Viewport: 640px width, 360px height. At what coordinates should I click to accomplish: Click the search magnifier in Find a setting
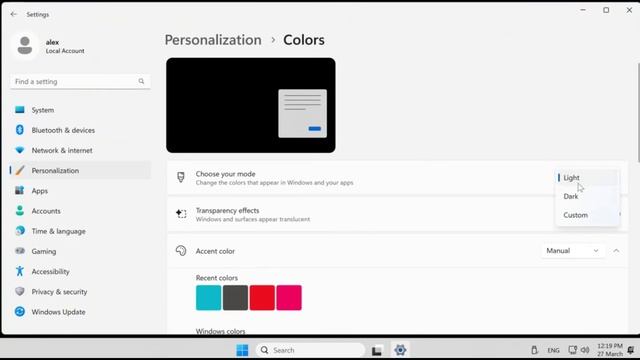click(x=141, y=81)
